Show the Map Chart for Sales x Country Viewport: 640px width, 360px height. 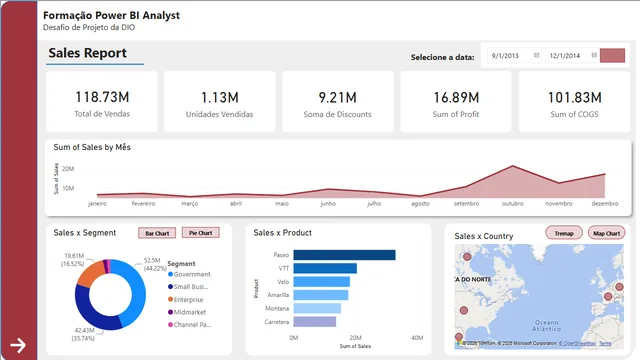click(x=607, y=233)
